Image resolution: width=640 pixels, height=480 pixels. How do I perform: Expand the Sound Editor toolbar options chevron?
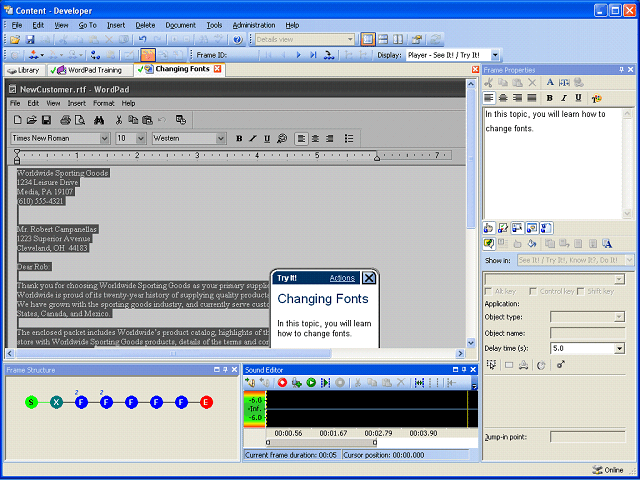474,384
